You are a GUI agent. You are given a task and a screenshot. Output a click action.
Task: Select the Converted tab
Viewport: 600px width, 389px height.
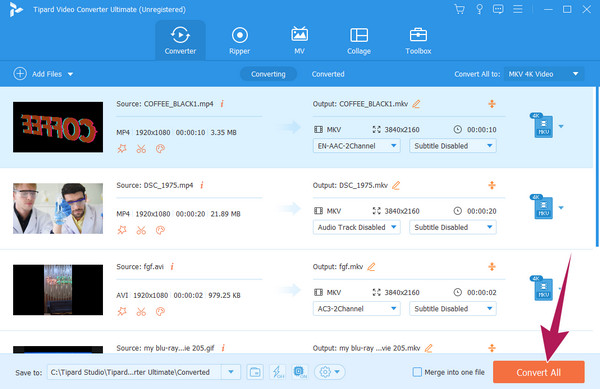point(328,74)
